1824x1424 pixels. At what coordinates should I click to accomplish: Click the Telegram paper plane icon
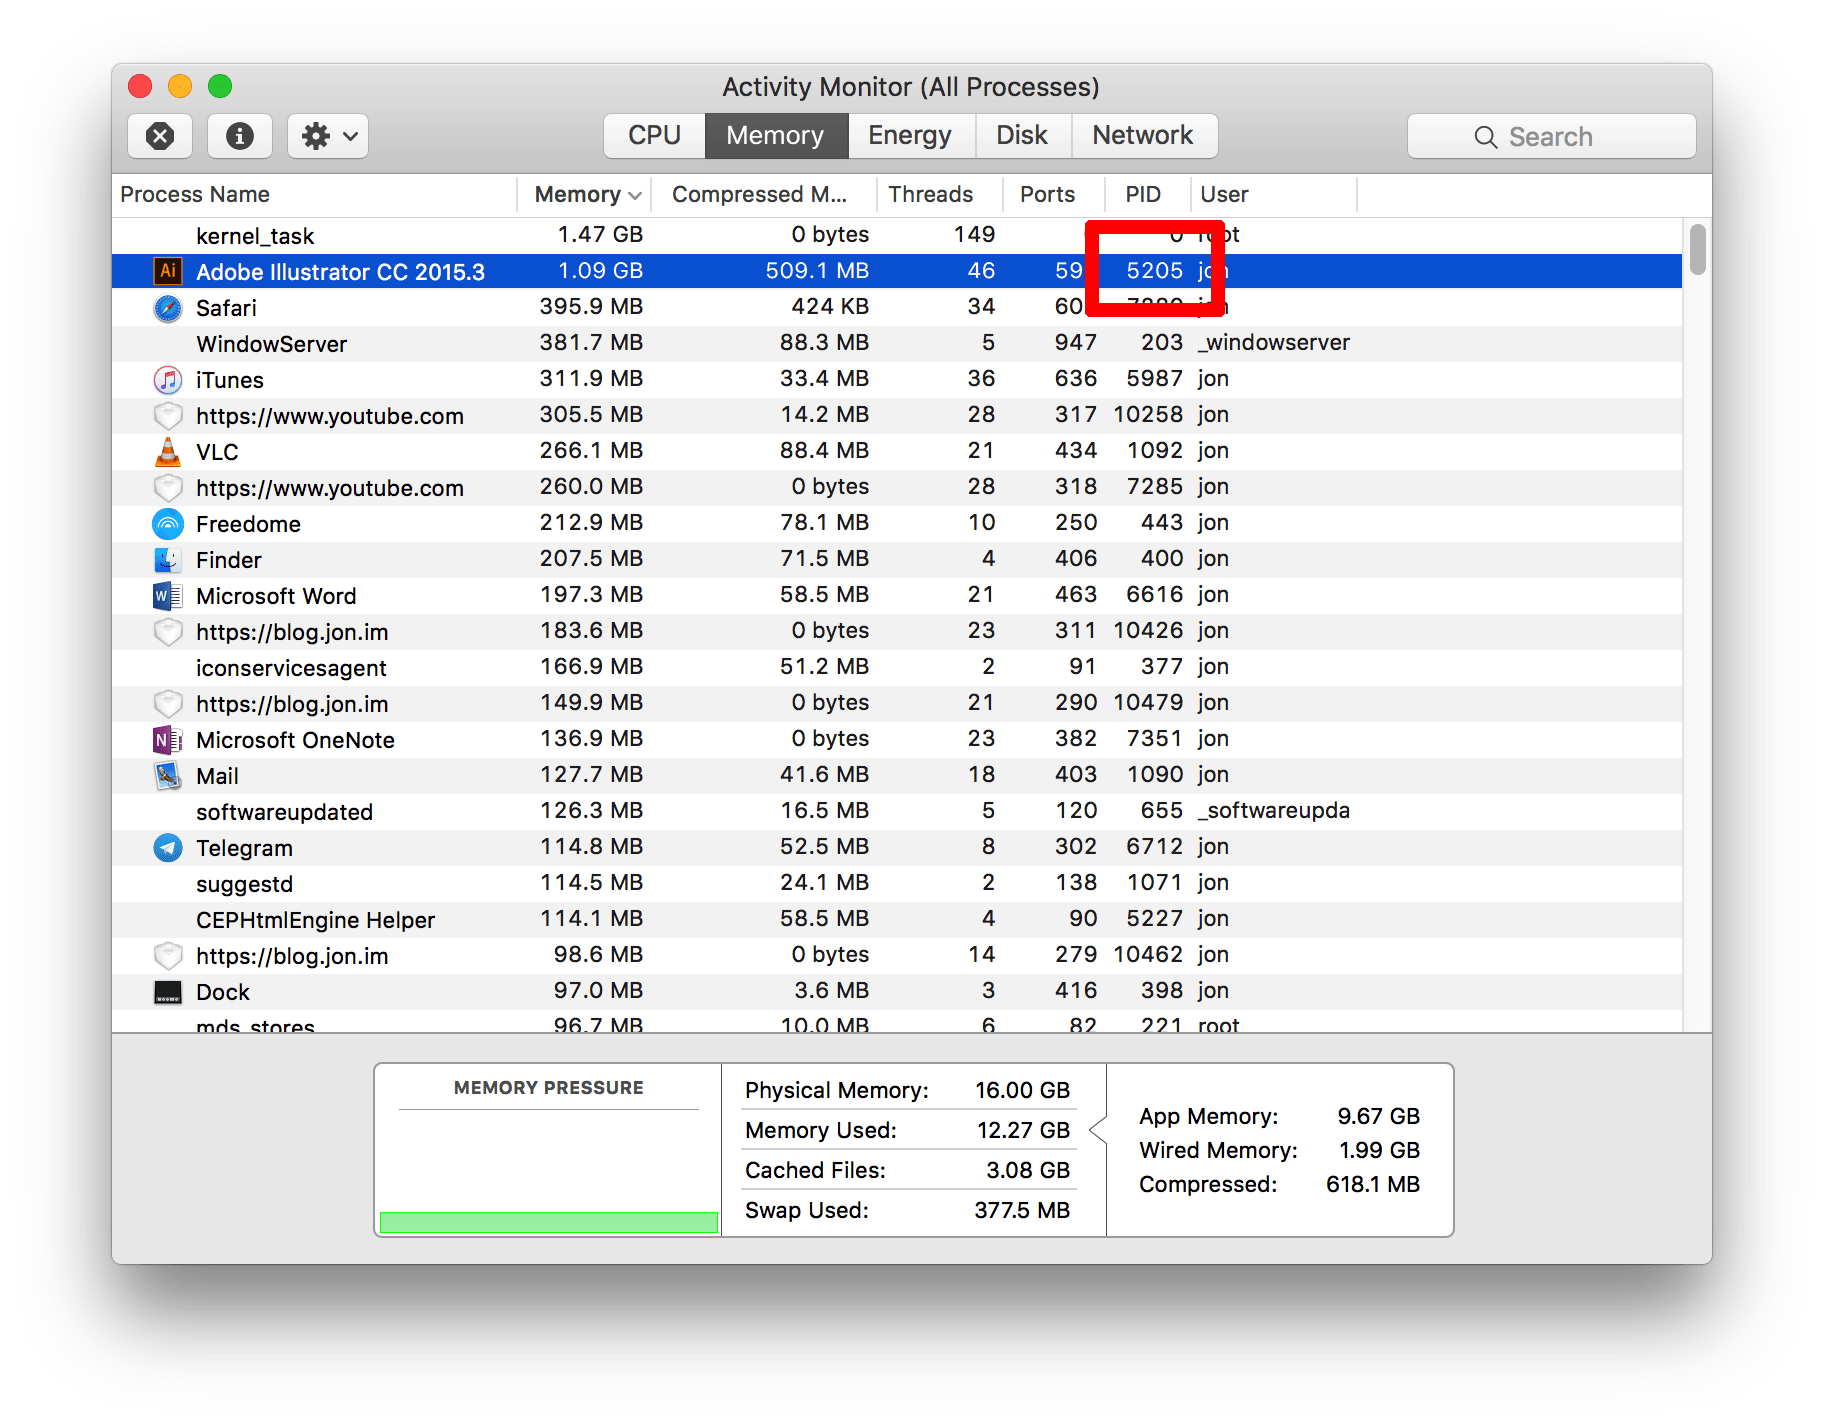click(168, 848)
